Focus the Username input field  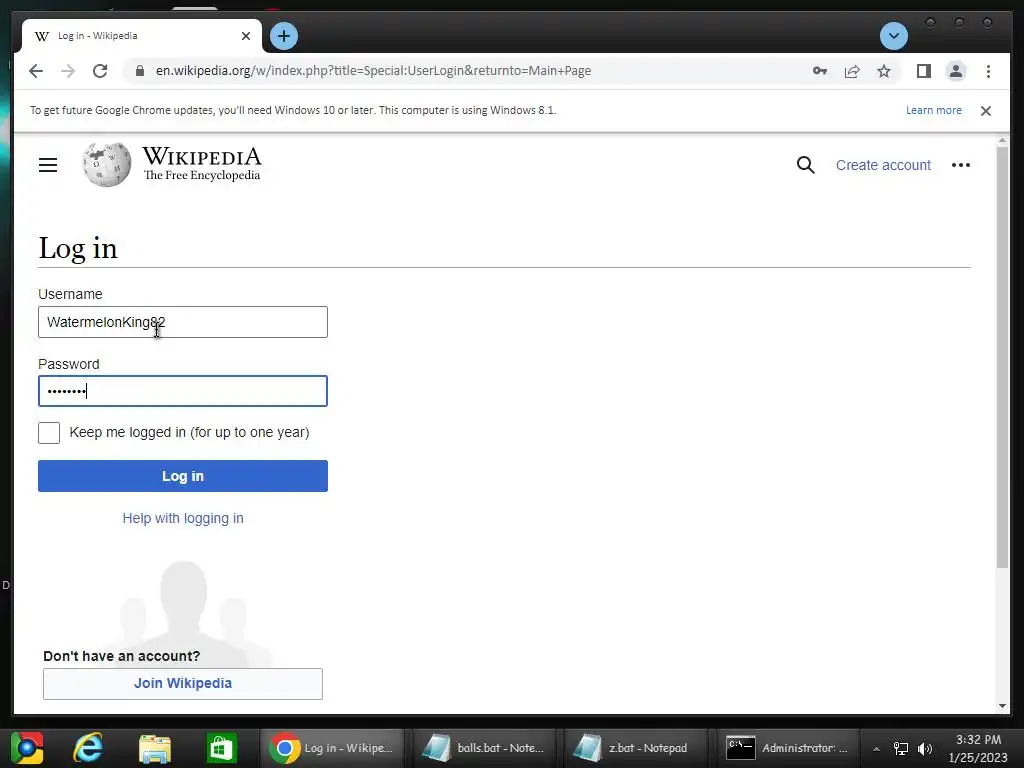click(x=183, y=322)
